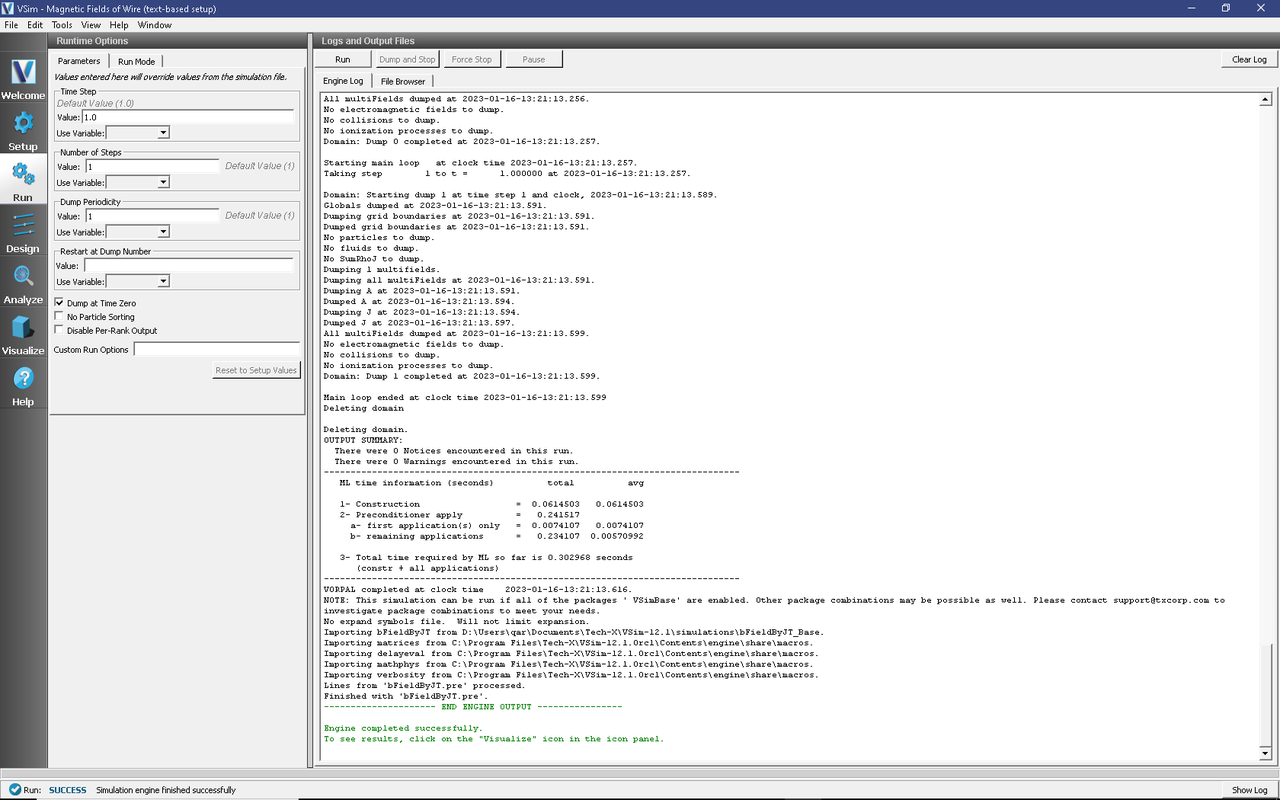The height and width of the screenshot is (800, 1280).
Task: Enable Disable Per-Rank Output checkbox
Action: point(59,331)
